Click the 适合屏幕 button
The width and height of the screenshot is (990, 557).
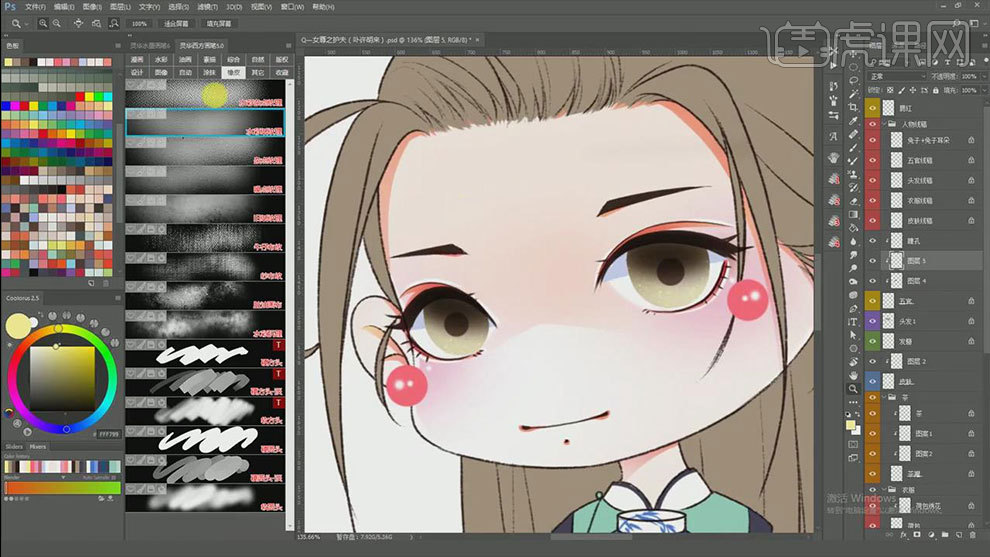[176, 24]
